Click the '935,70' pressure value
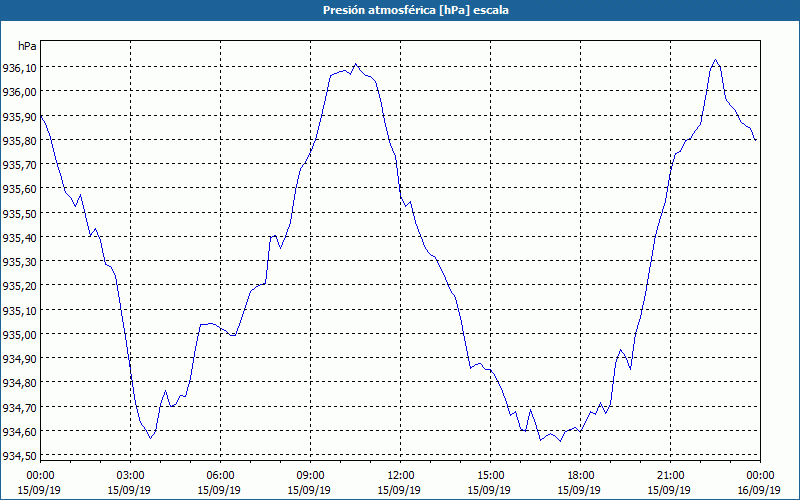Viewport: 800px width, 500px height. [19, 164]
